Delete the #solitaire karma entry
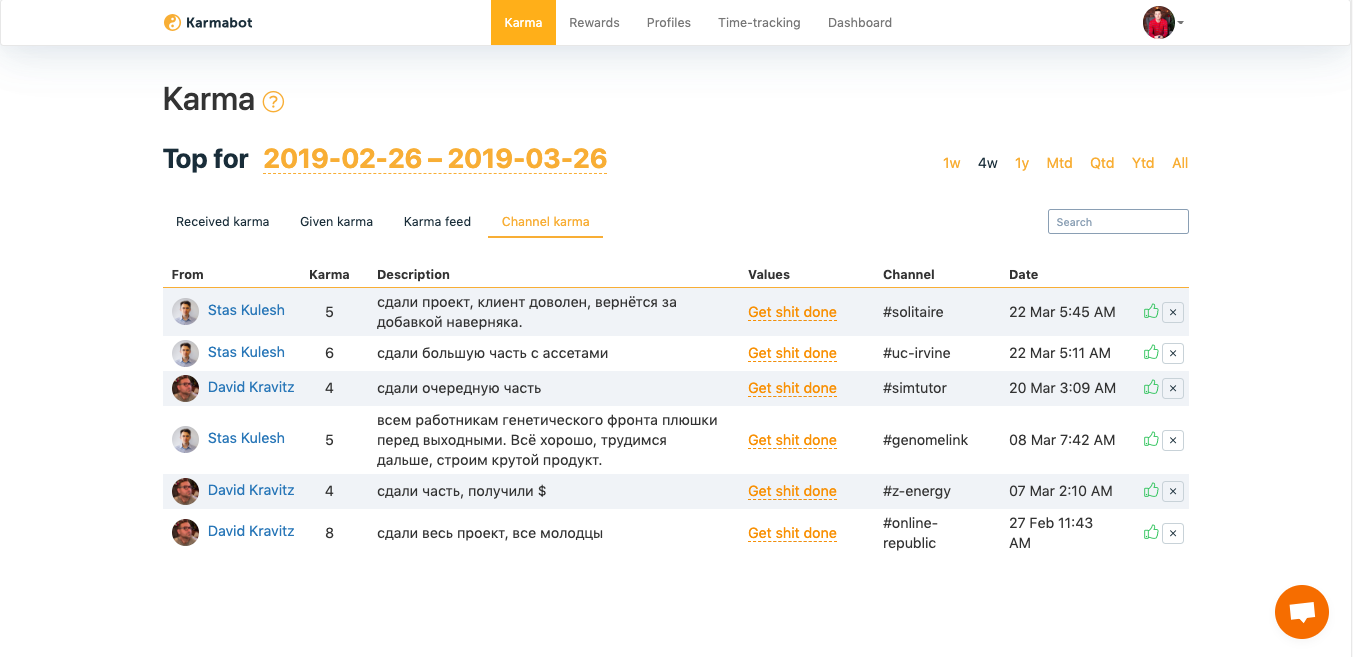This screenshot has height=657, width=1353. point(1173,312)
